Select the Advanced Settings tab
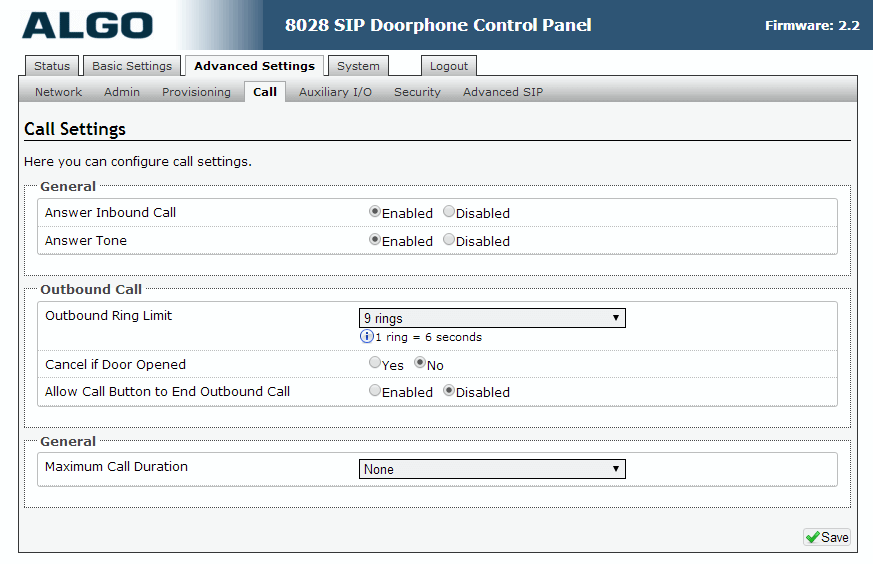Image resolution: width=873 pixels, height=564 pixels. coord(254,66)
